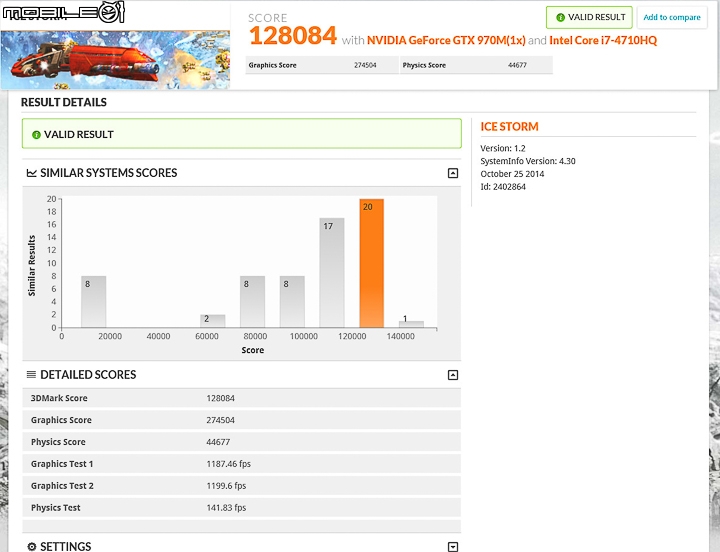Click the 3DMark Score row label

tap(59, 398)
